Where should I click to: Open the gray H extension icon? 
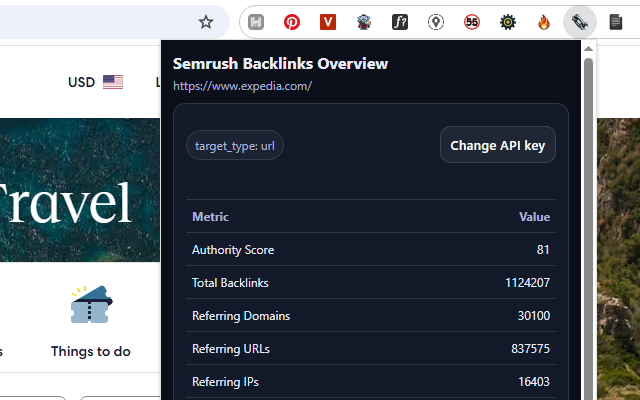pyautogui.click(x=256, y=22)
